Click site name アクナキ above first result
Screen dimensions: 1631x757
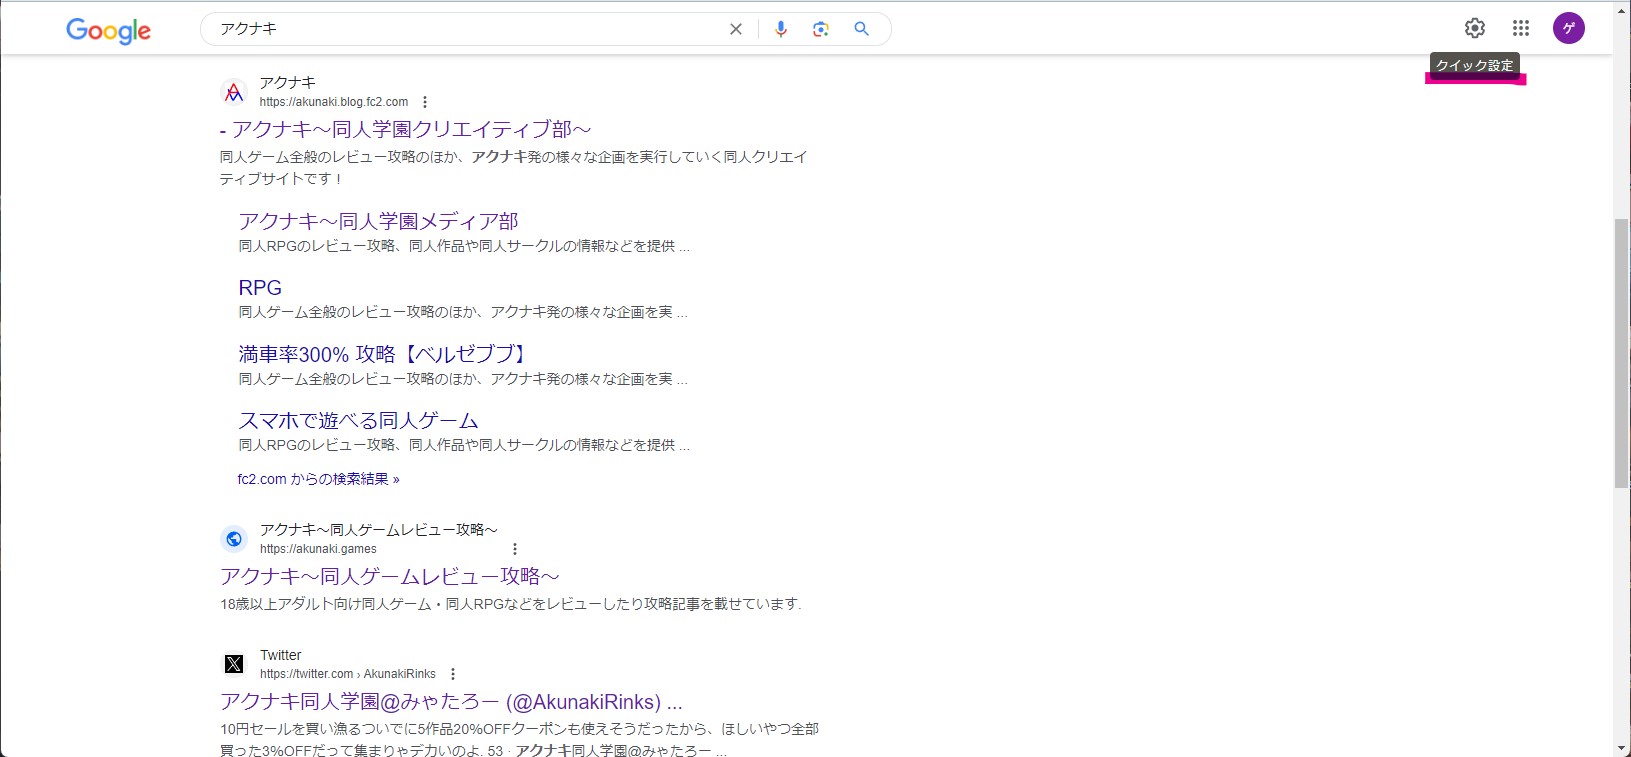pyautogui.click(x=287, y=82)
